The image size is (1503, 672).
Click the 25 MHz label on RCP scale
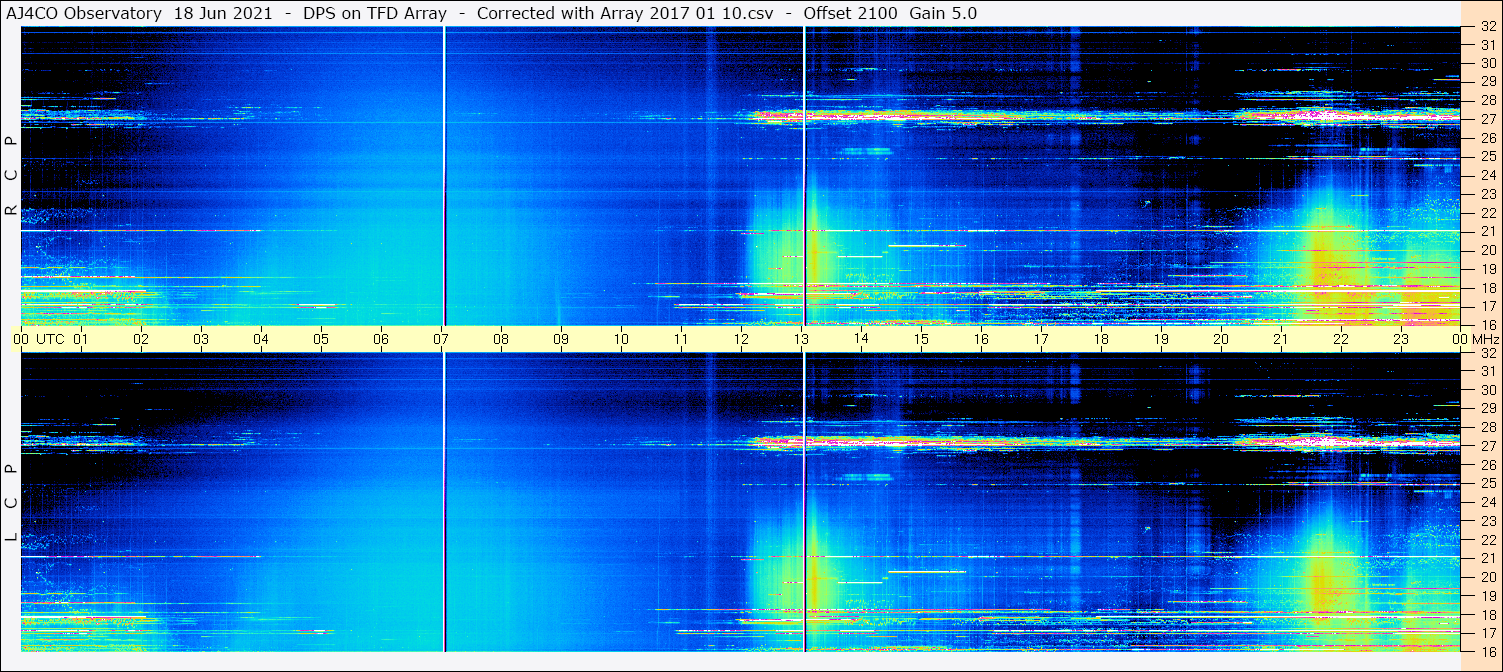tap(1488, 157)
